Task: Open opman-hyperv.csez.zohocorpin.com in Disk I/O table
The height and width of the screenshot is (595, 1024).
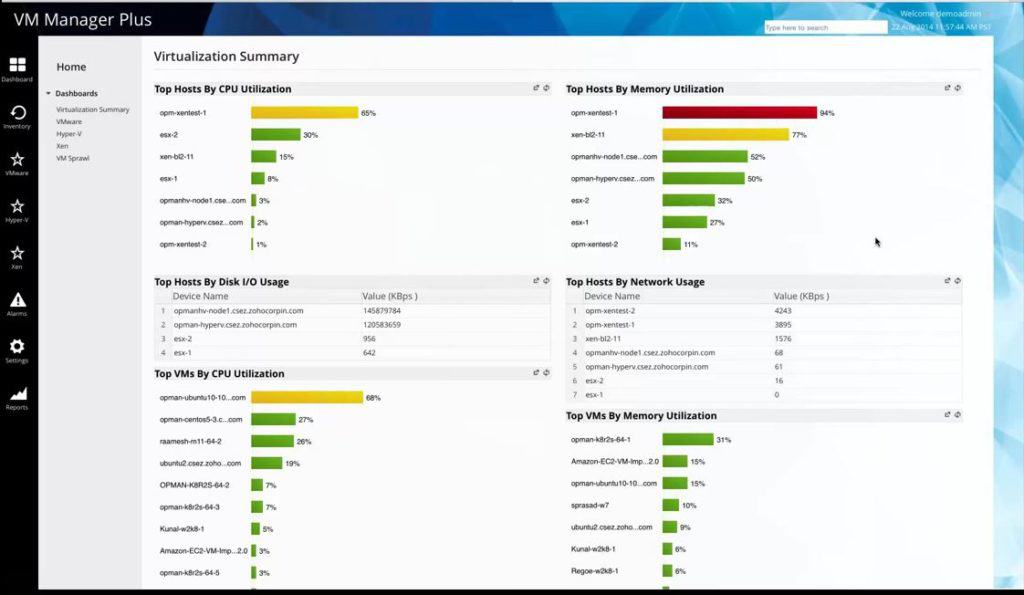Action: (x=235, y=325)
